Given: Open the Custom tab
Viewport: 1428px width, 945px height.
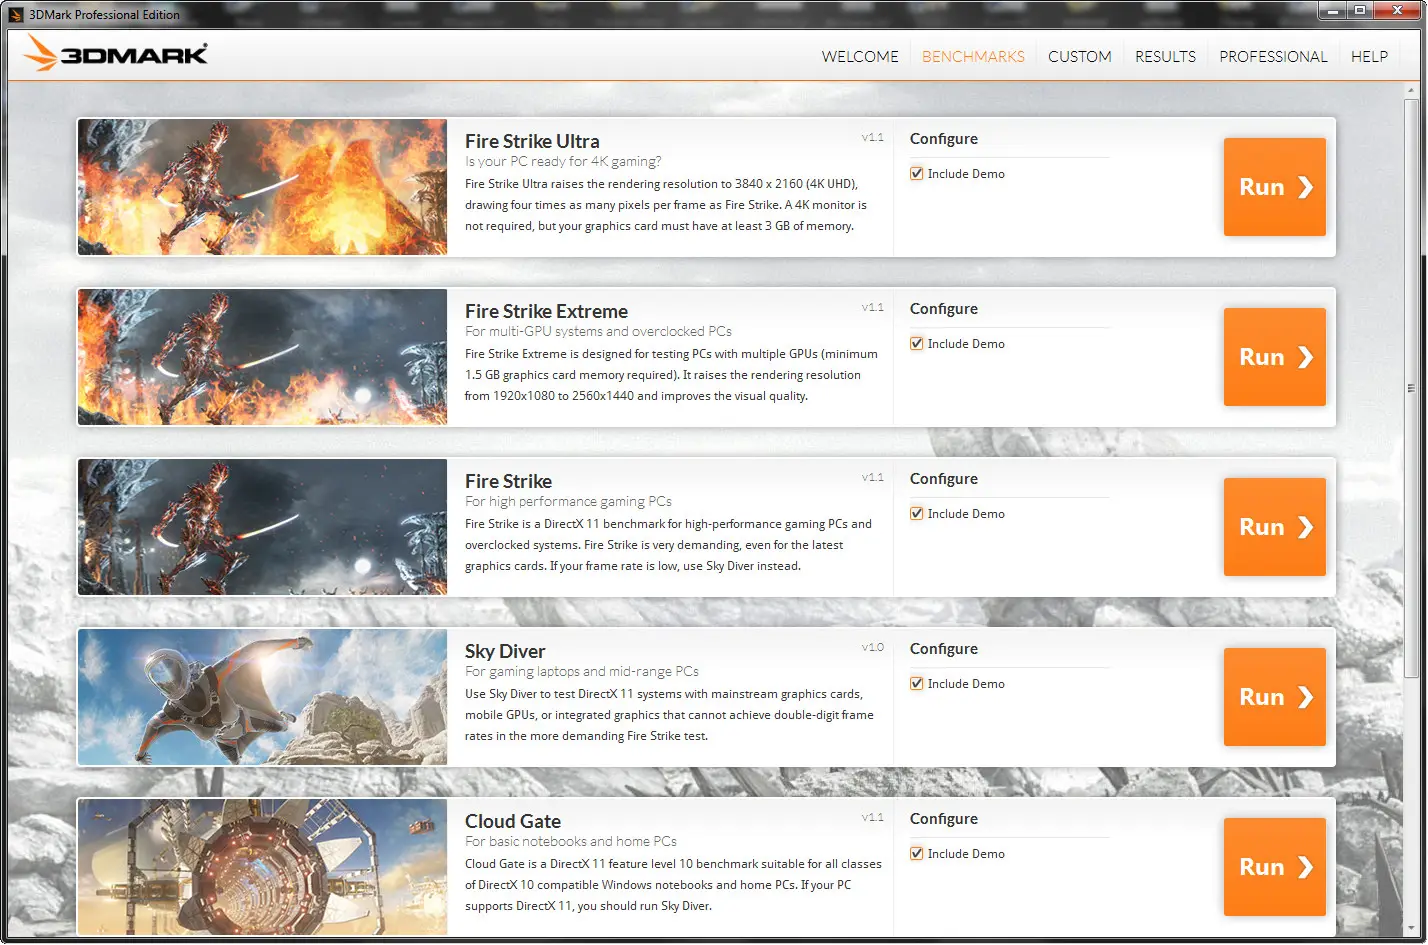Looking at the screenshot, I should (x=1080, y=57).
